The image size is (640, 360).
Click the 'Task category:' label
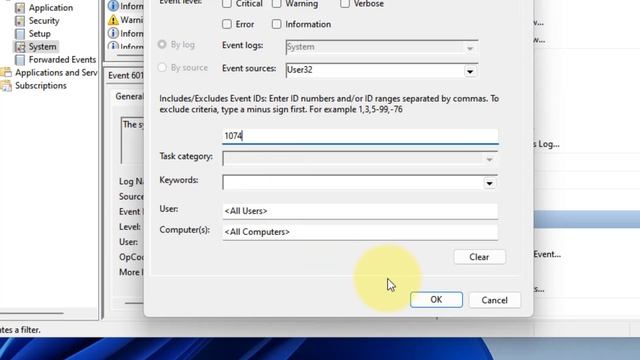(186, 156)
